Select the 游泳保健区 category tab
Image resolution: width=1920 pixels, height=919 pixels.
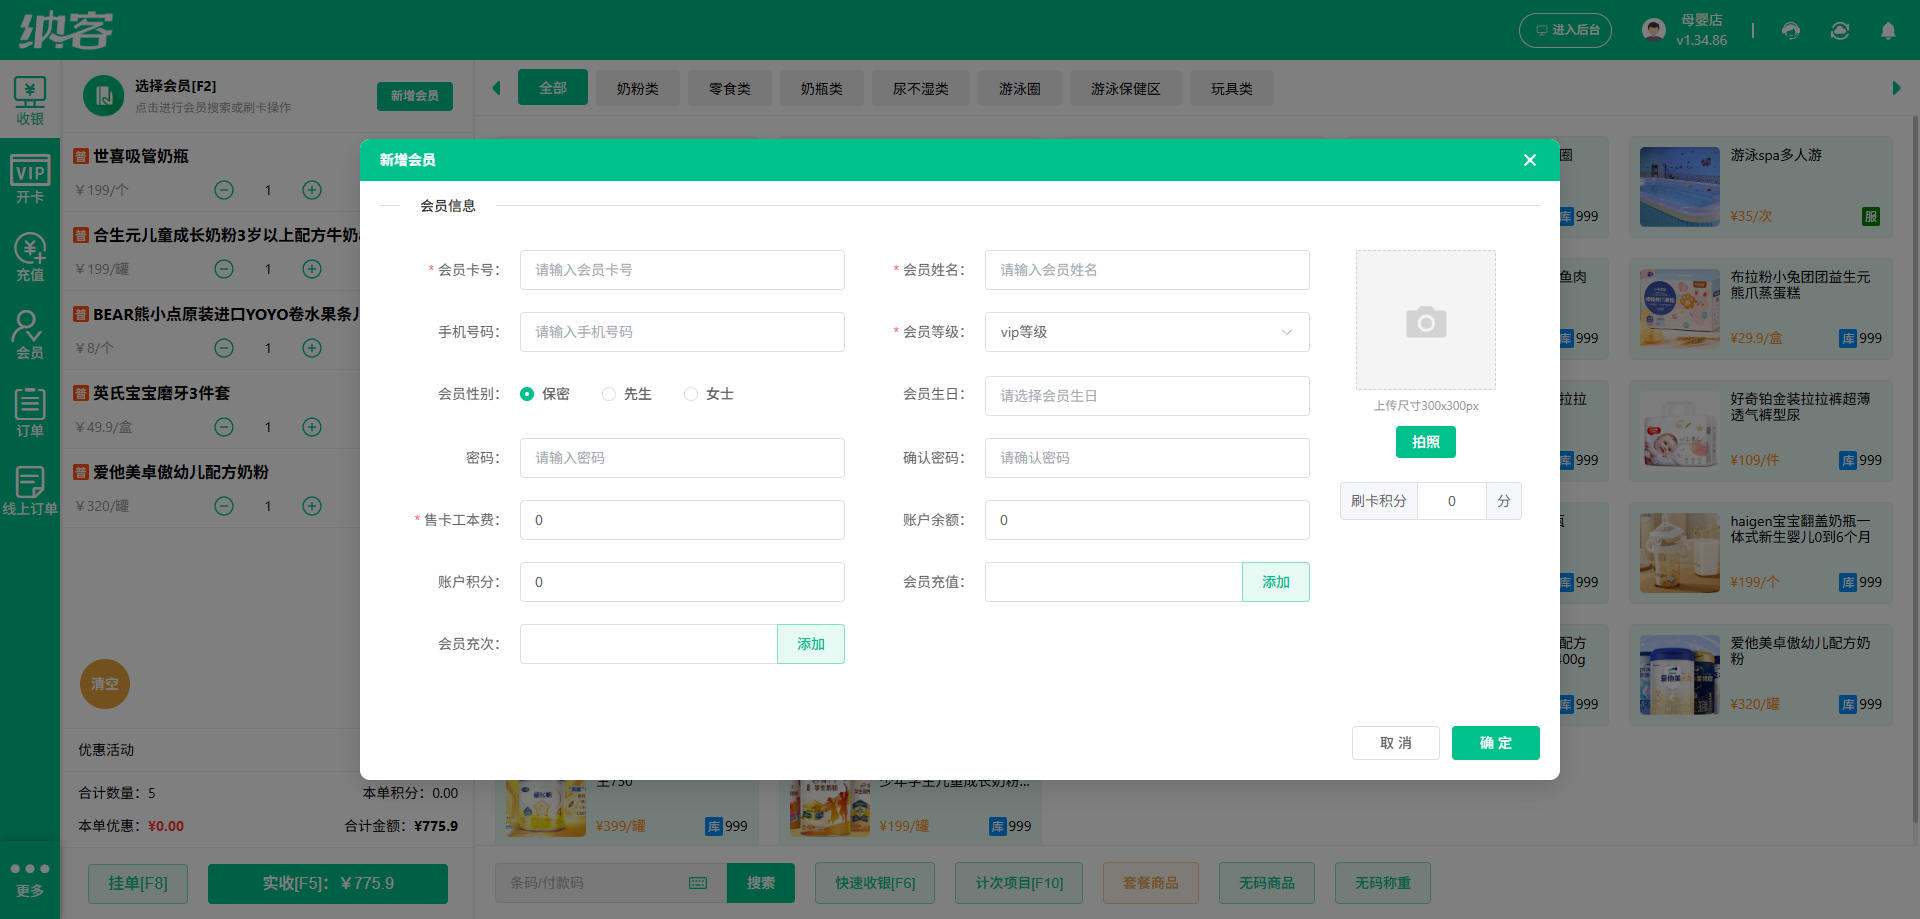[x=1126, y=88]
